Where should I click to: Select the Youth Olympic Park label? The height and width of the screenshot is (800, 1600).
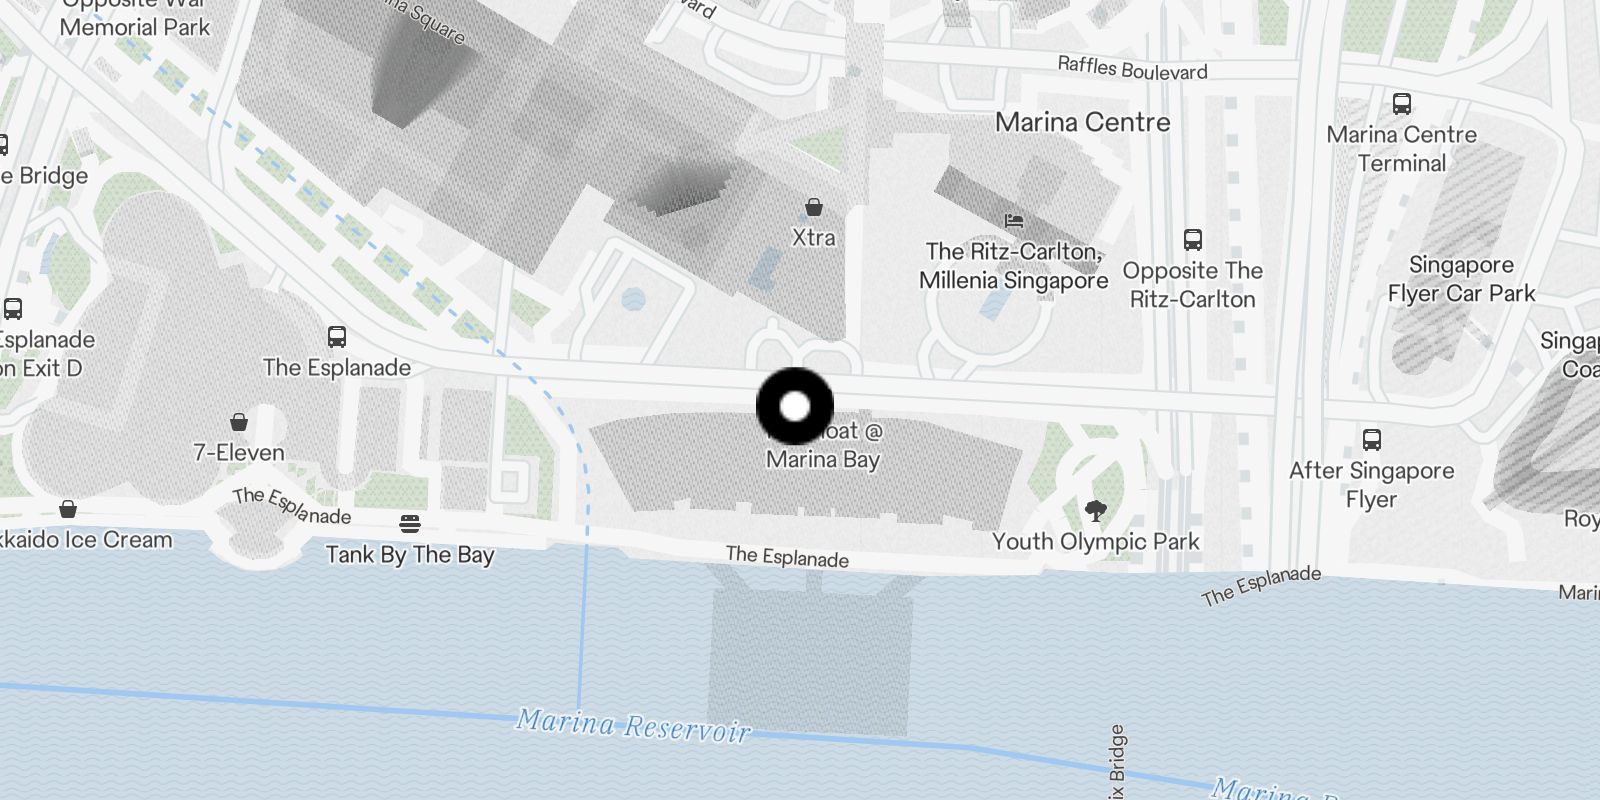1096,542
